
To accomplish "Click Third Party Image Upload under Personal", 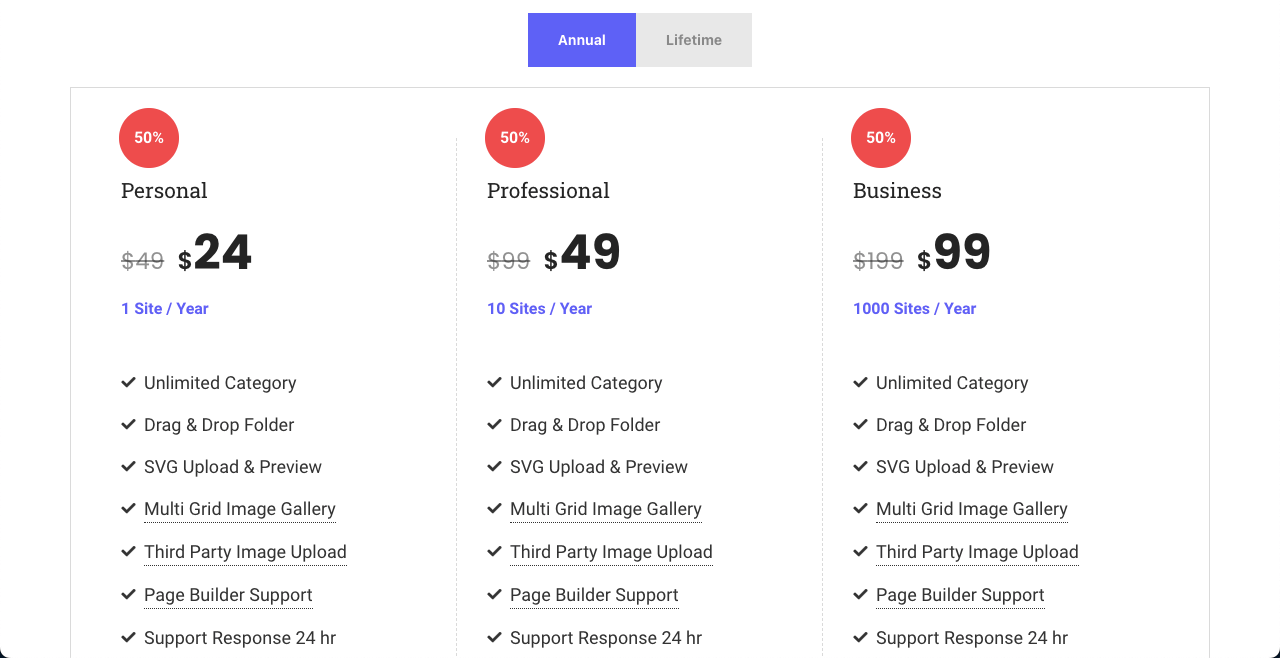I will (245, 552).
